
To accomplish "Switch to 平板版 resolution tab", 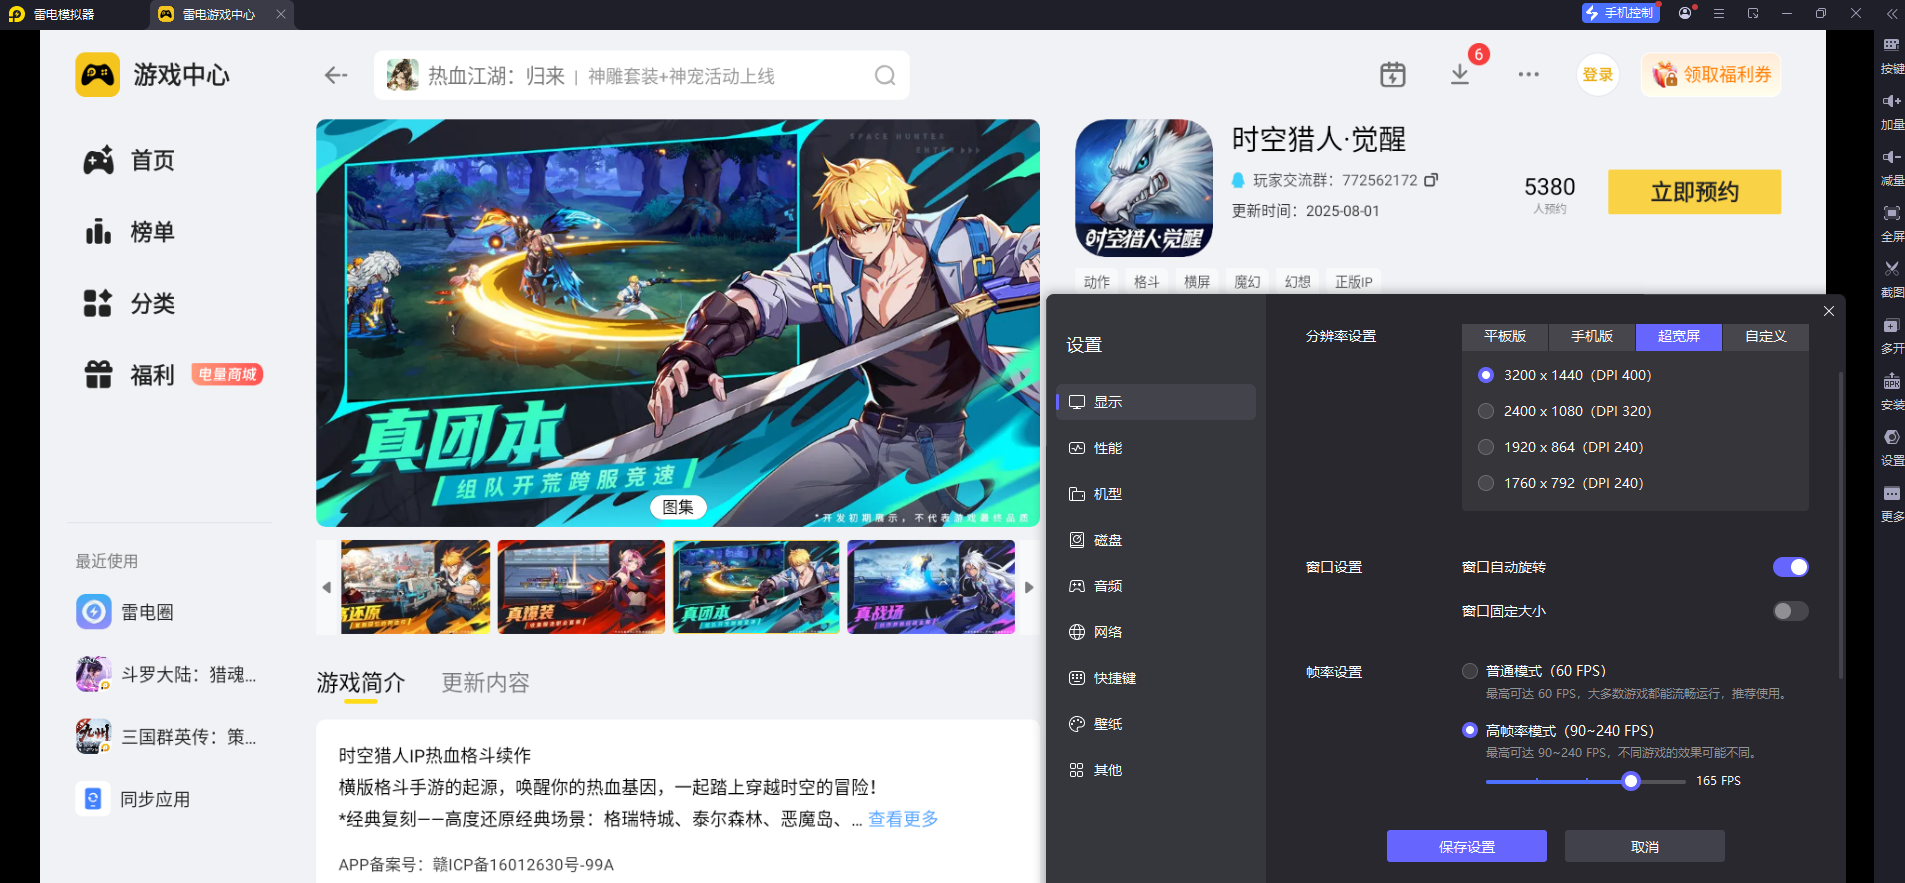I will pyautogui.click(x=1505, y=337).
